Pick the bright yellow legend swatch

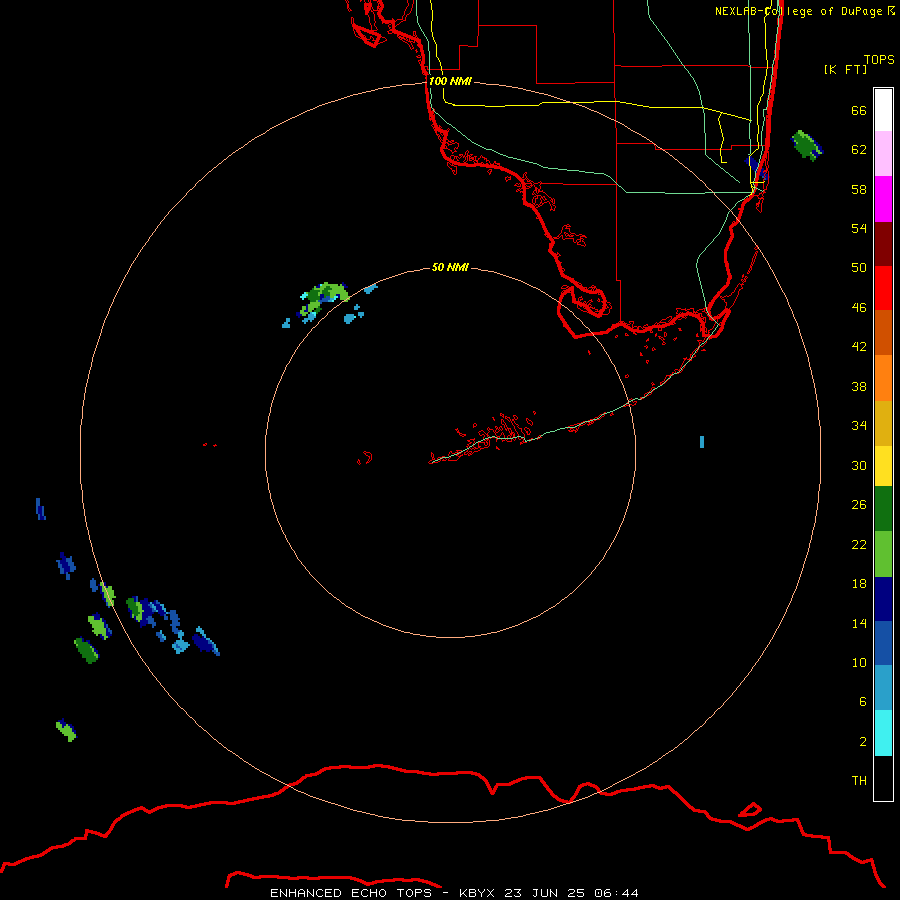pyautogui.click(x=883, y=466)
